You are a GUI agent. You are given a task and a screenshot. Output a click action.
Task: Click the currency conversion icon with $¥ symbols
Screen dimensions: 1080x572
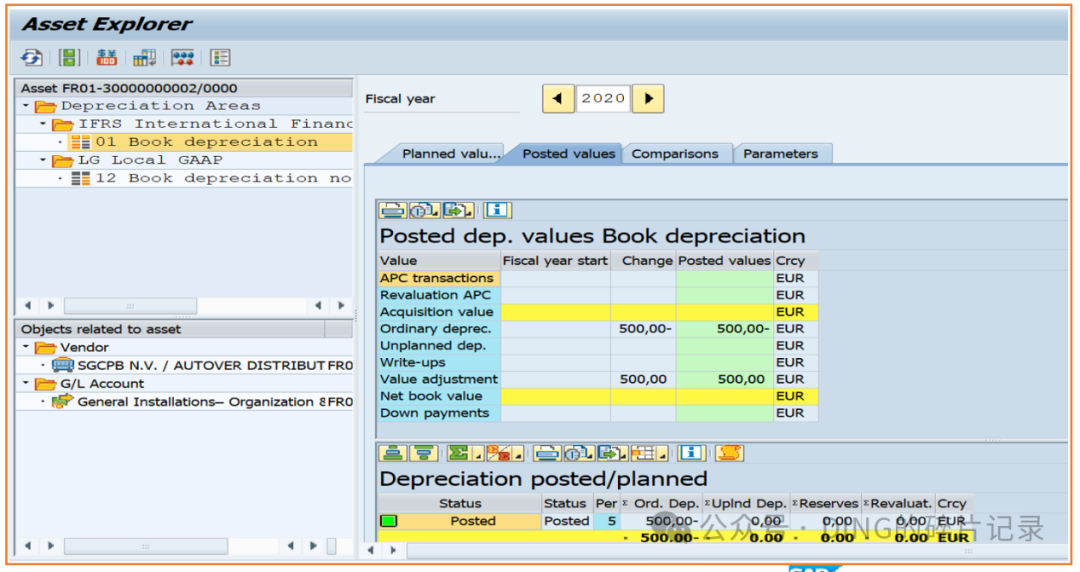(106, 57)
